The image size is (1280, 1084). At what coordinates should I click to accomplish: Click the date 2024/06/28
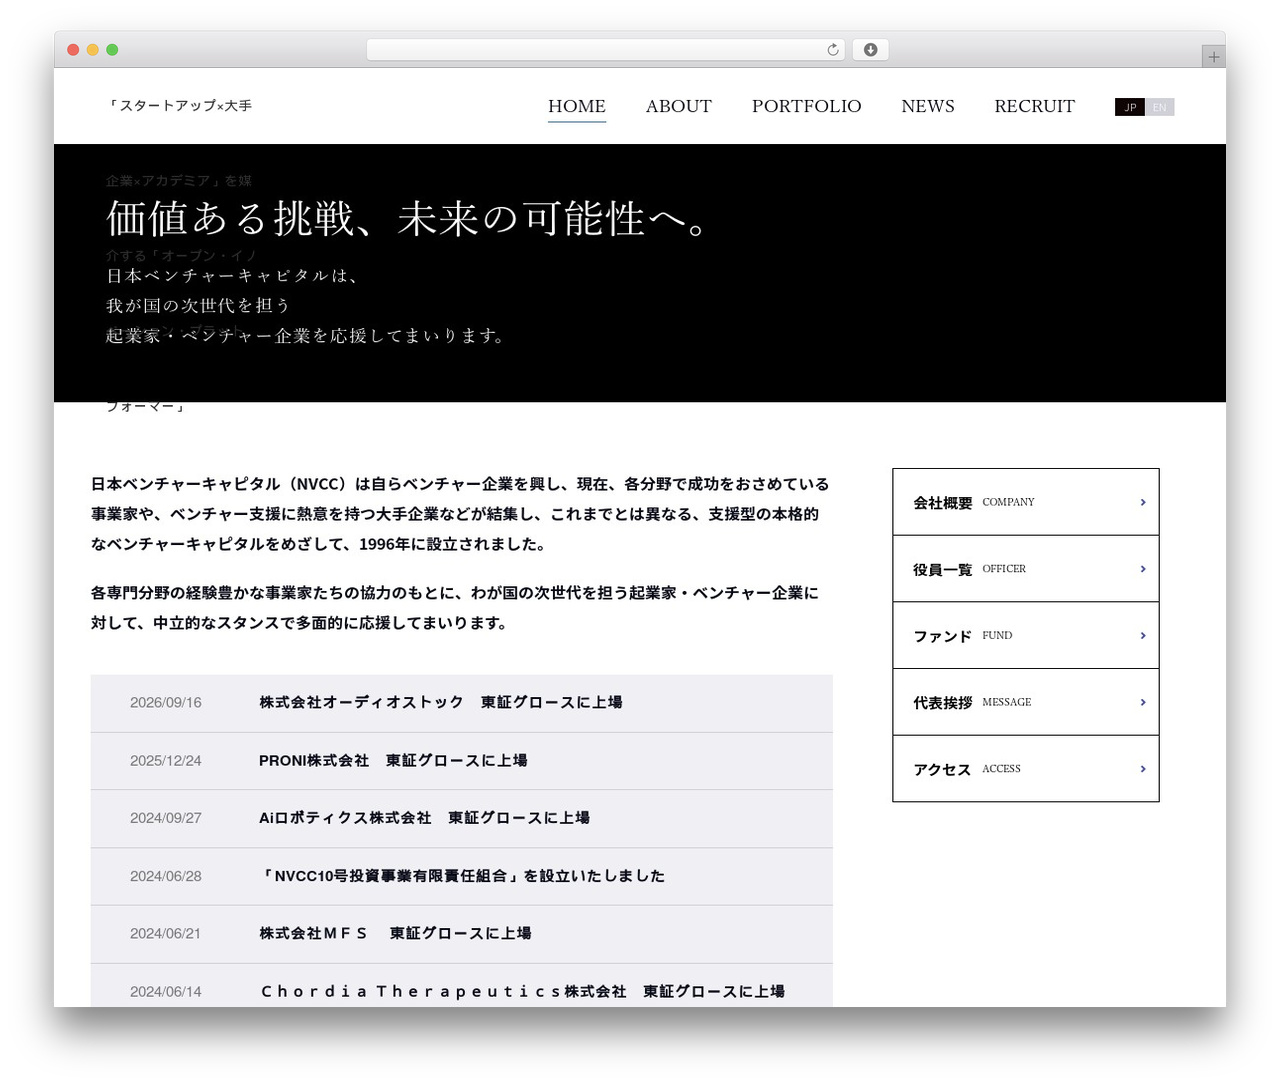(x=166, y=876)
